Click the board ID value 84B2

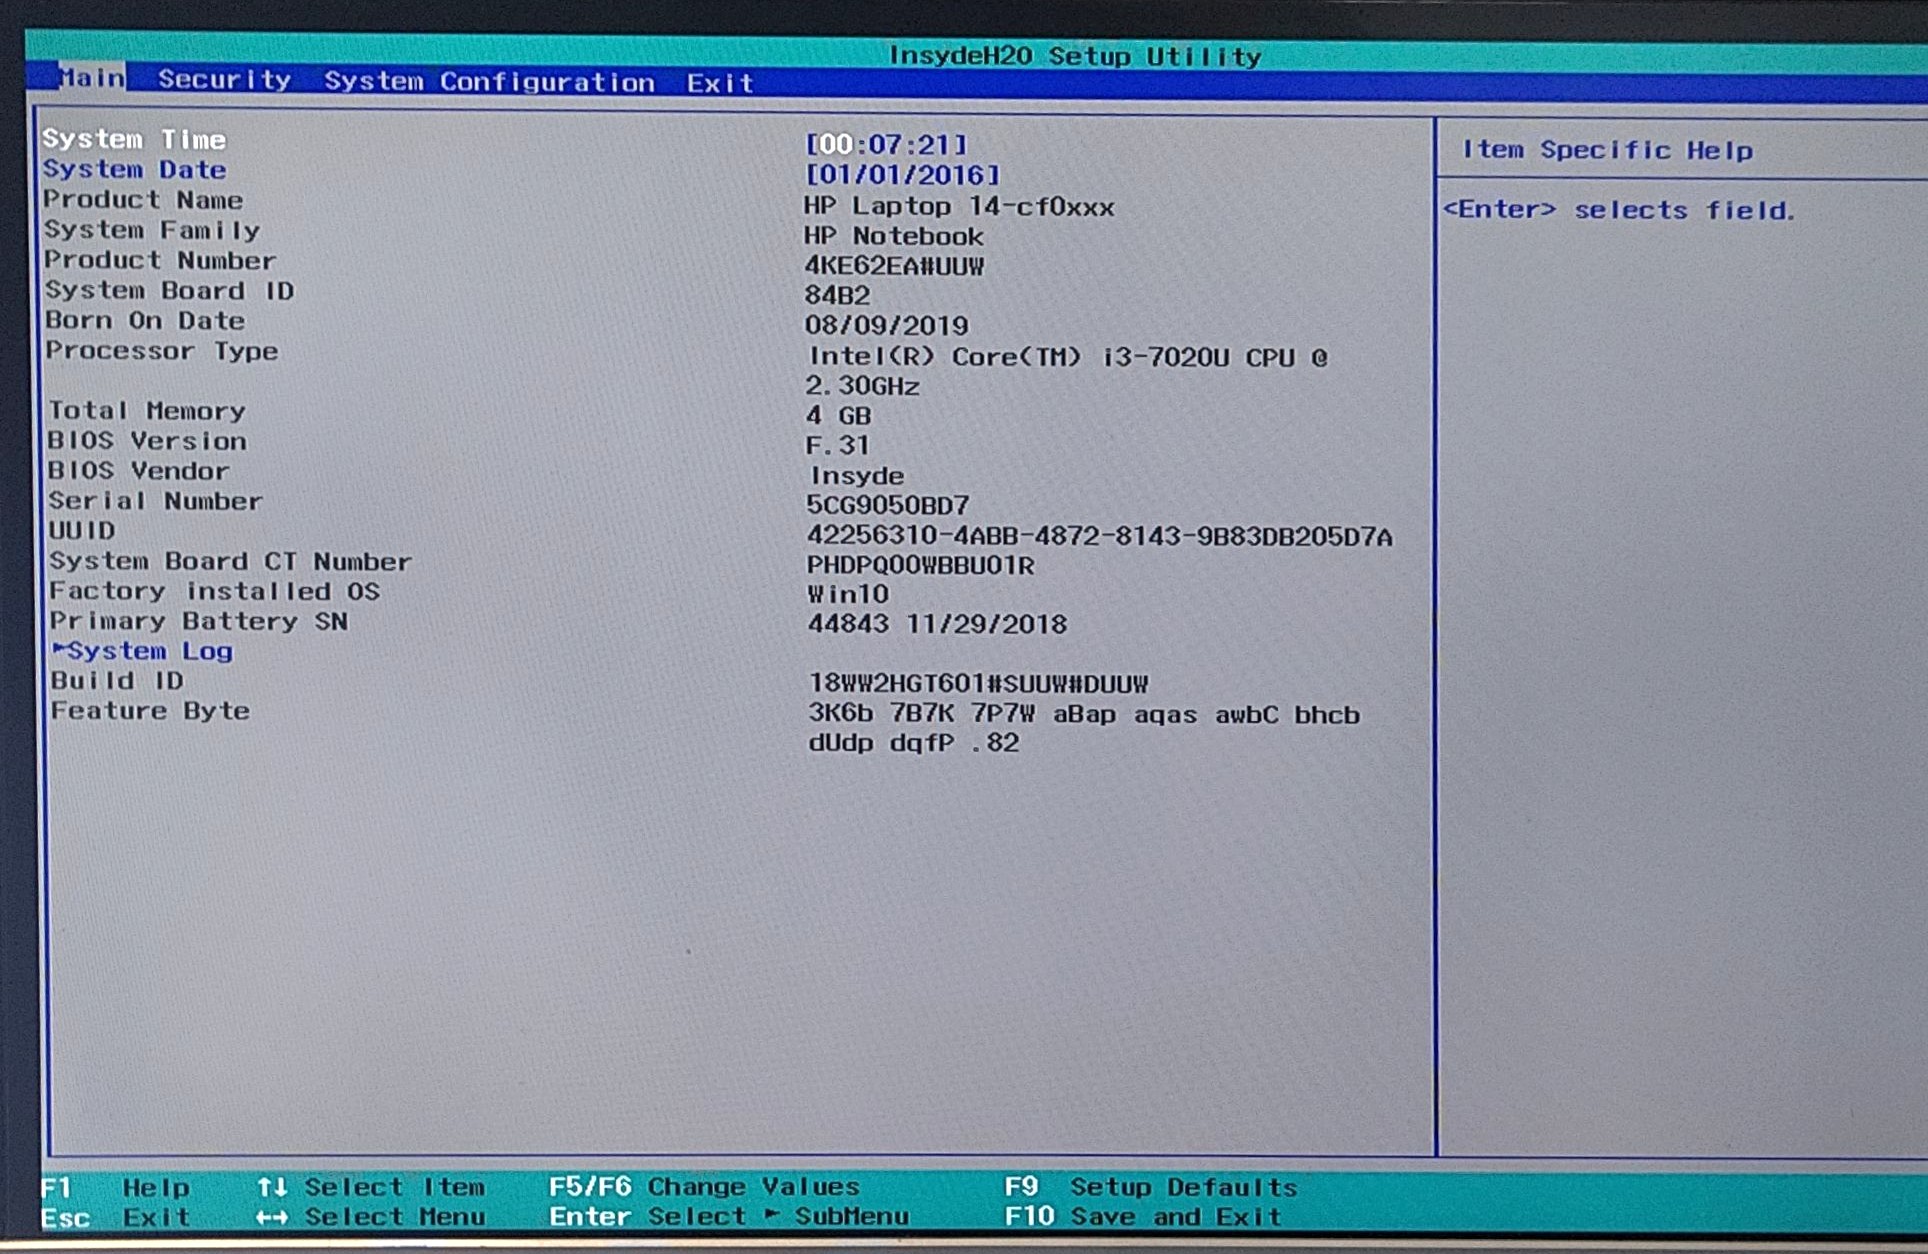[x=838, y=295]
